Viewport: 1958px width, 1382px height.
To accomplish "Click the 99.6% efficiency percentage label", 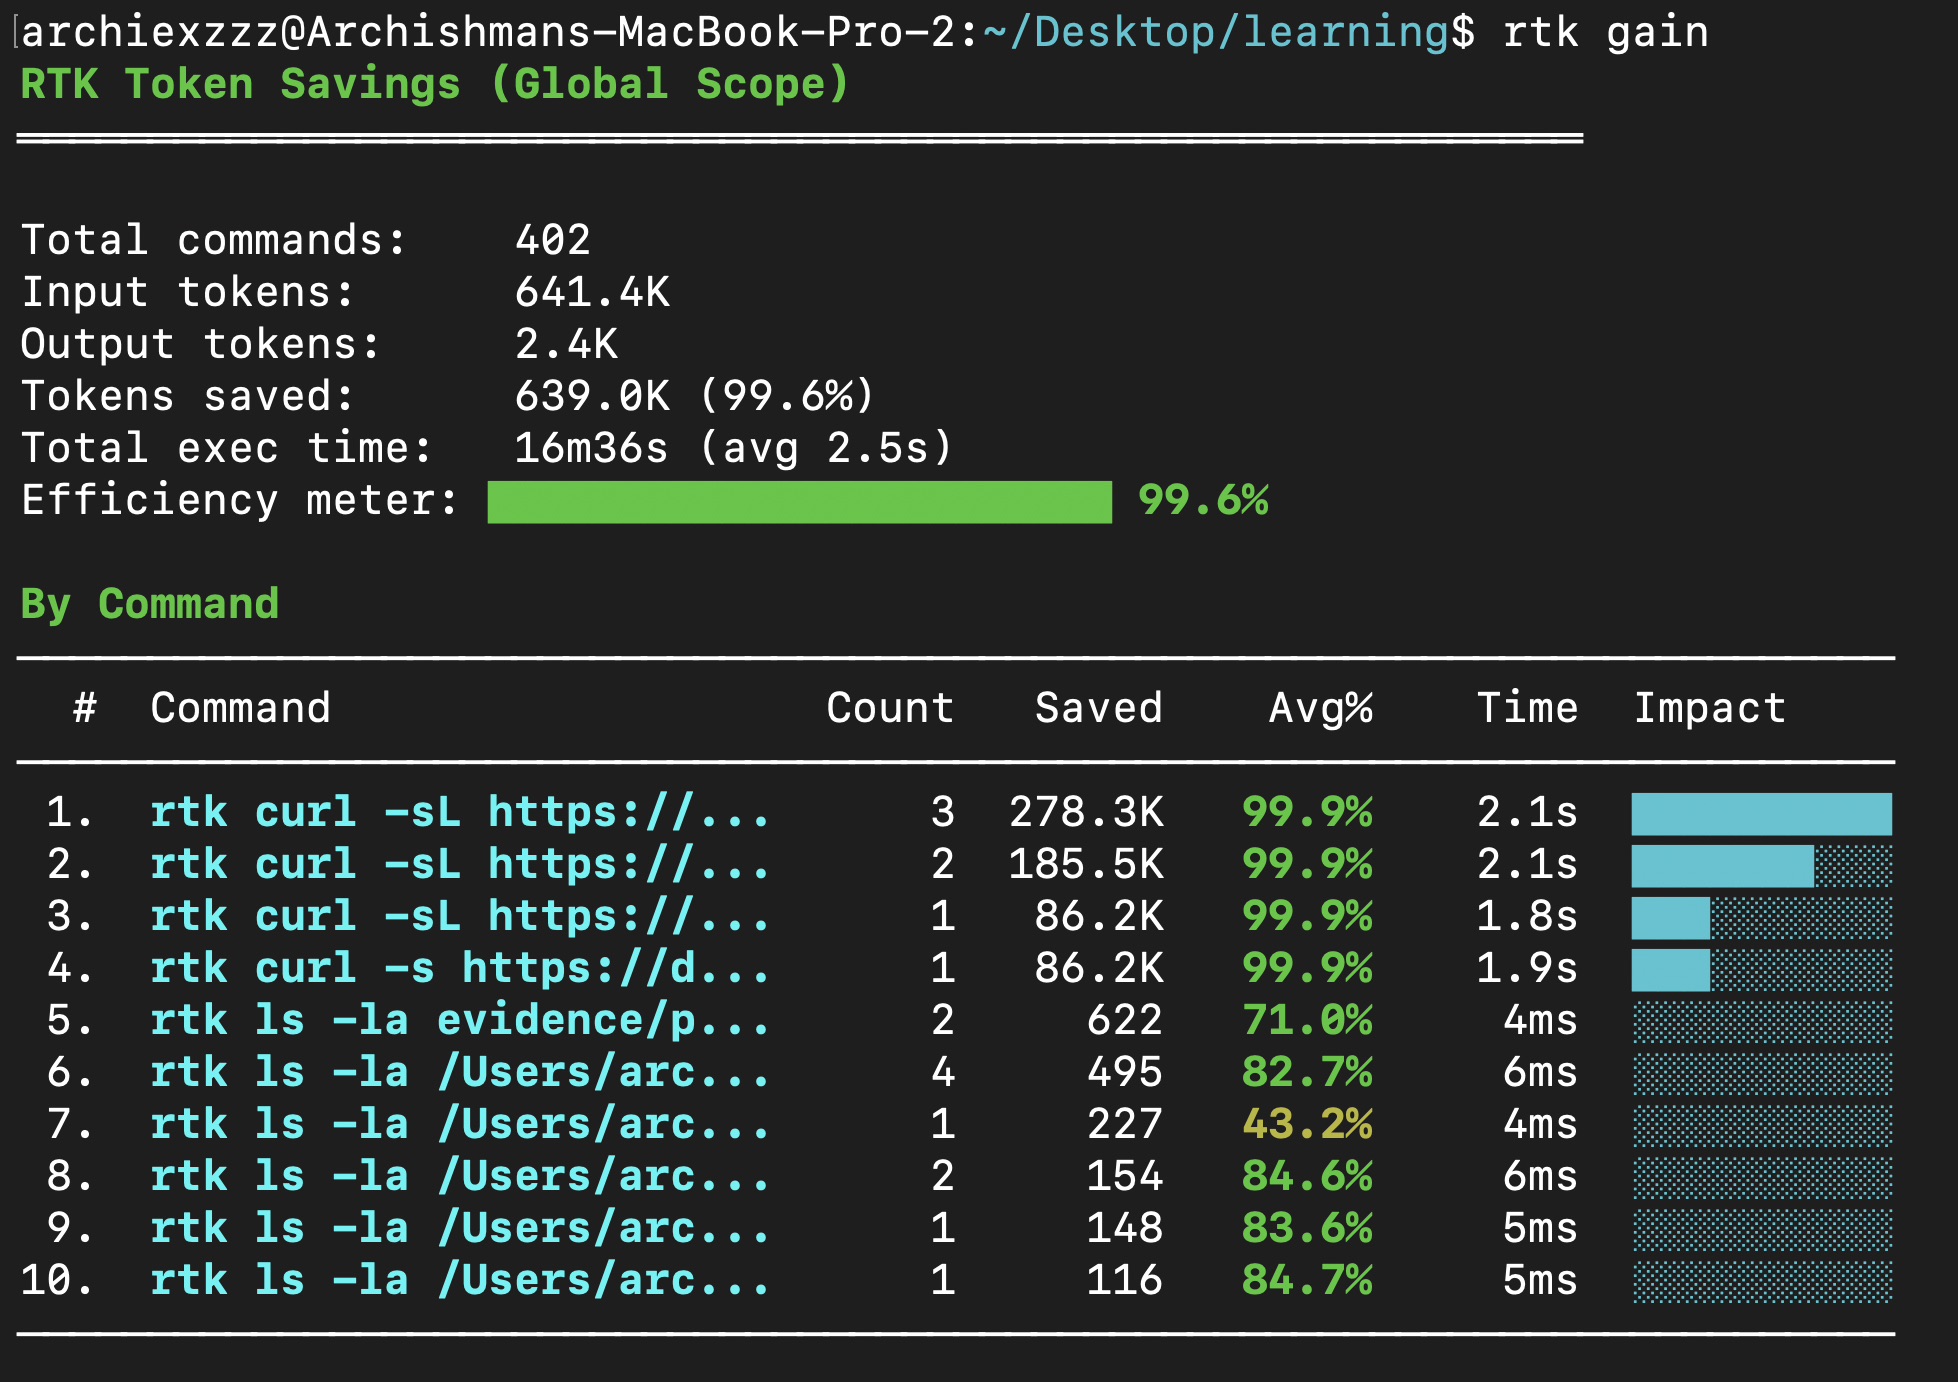I will (1203, 500).
